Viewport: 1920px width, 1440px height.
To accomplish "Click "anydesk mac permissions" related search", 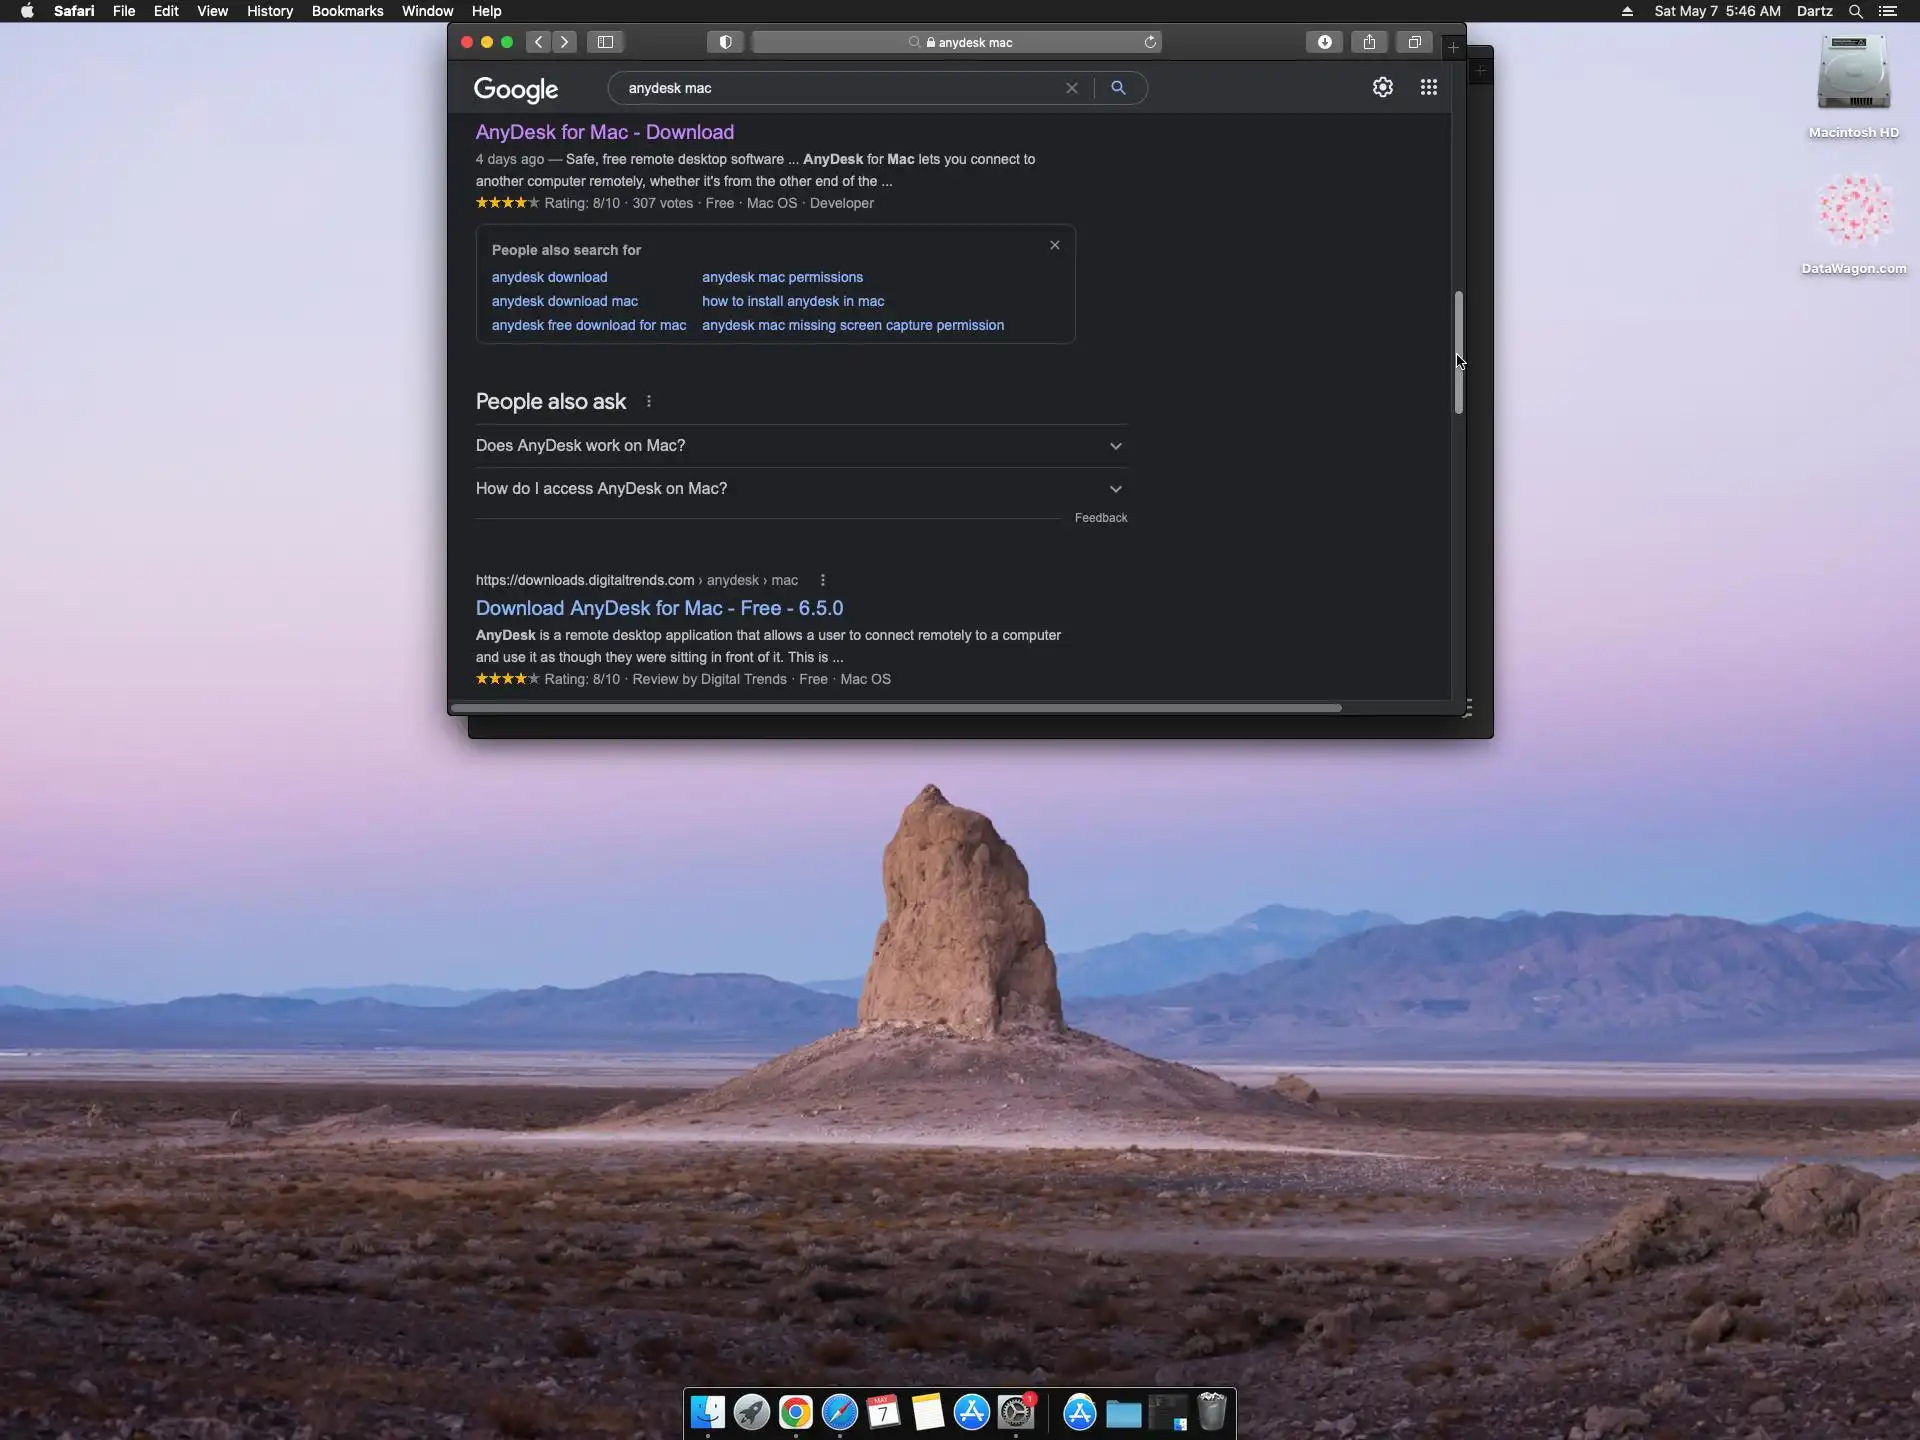I will click(x=782, y=277).
